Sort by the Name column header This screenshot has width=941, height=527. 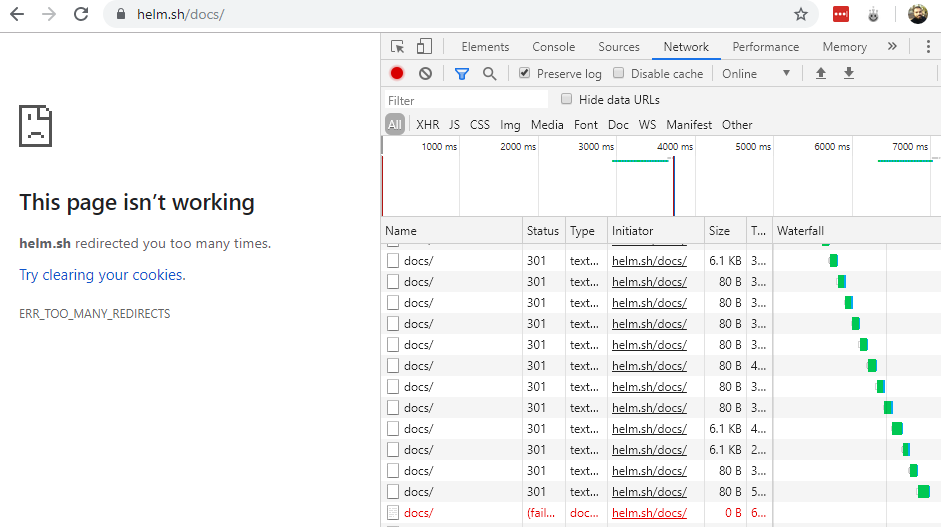(x=452, y=231)
